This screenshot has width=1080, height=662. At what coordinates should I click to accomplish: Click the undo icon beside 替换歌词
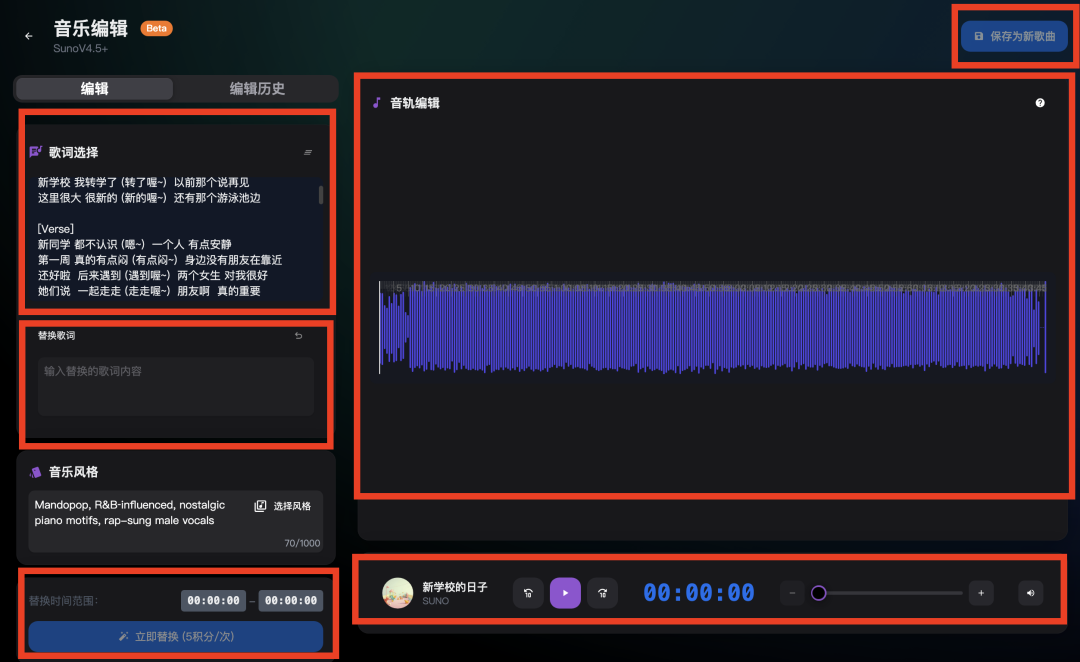tap(298, 336)
